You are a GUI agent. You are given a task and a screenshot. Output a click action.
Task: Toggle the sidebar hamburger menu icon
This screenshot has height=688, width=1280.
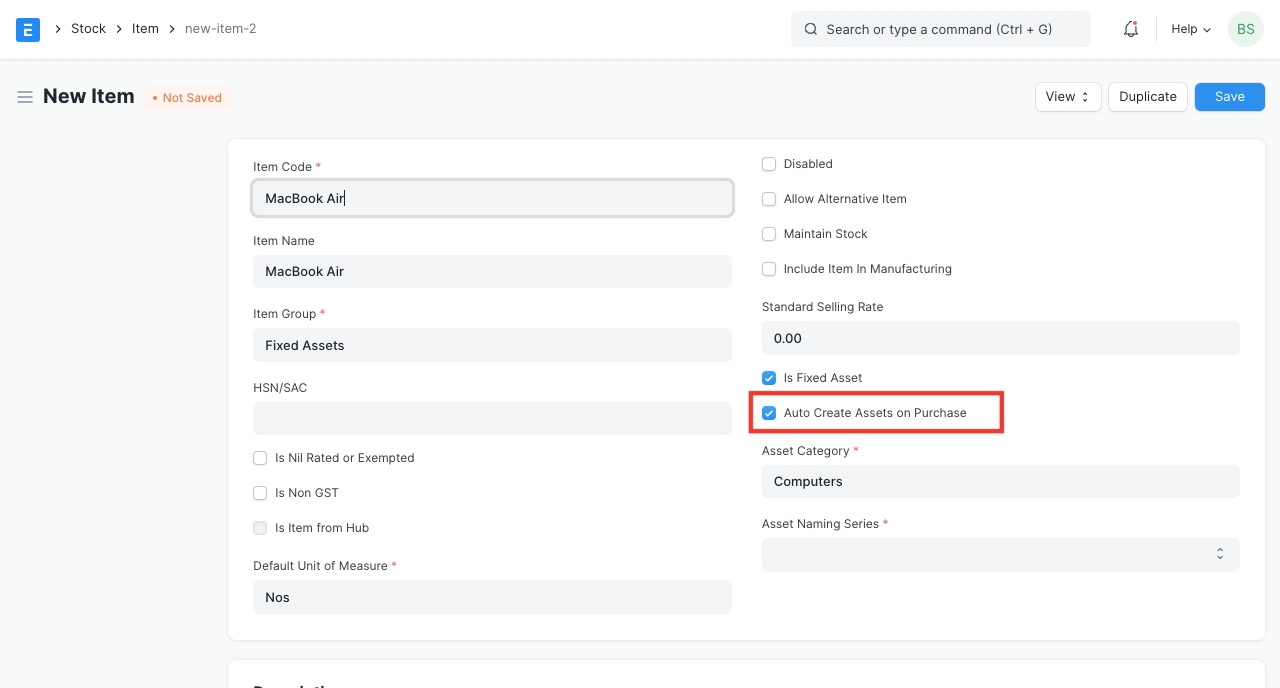(x=25, y=97)
